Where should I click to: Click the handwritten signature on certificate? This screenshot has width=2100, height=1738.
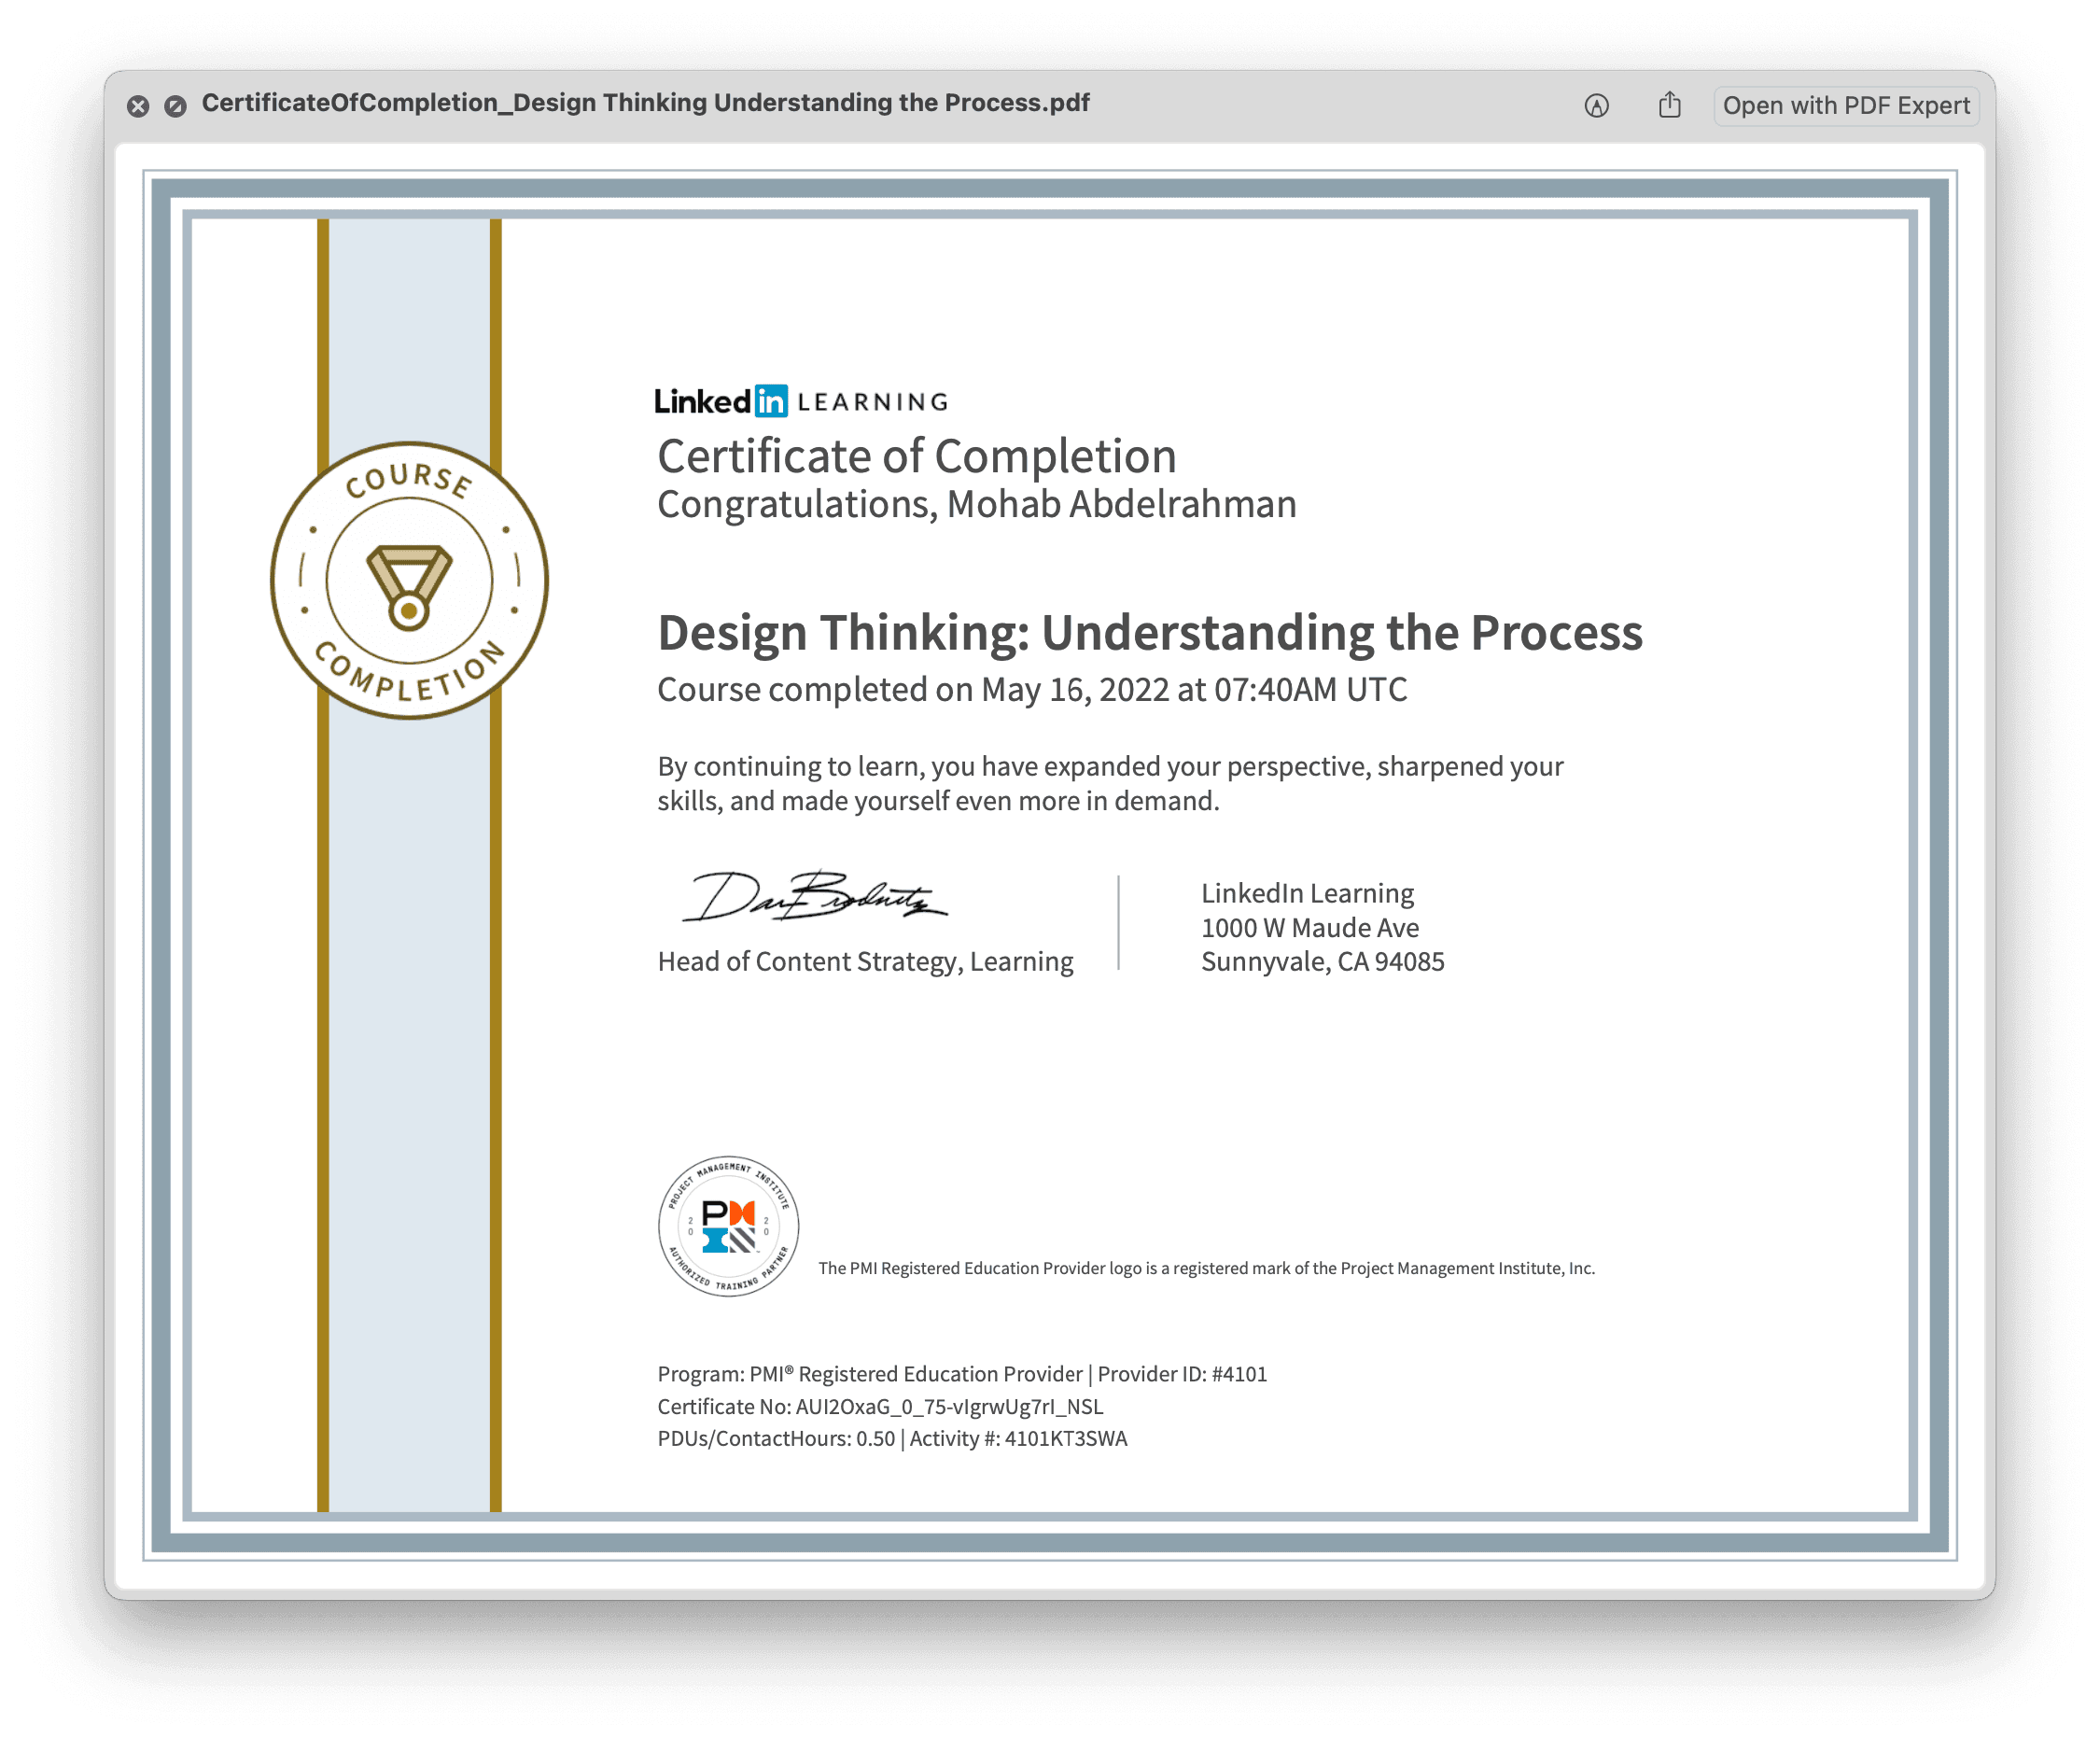pyautogui.click(x=815, y=896)
